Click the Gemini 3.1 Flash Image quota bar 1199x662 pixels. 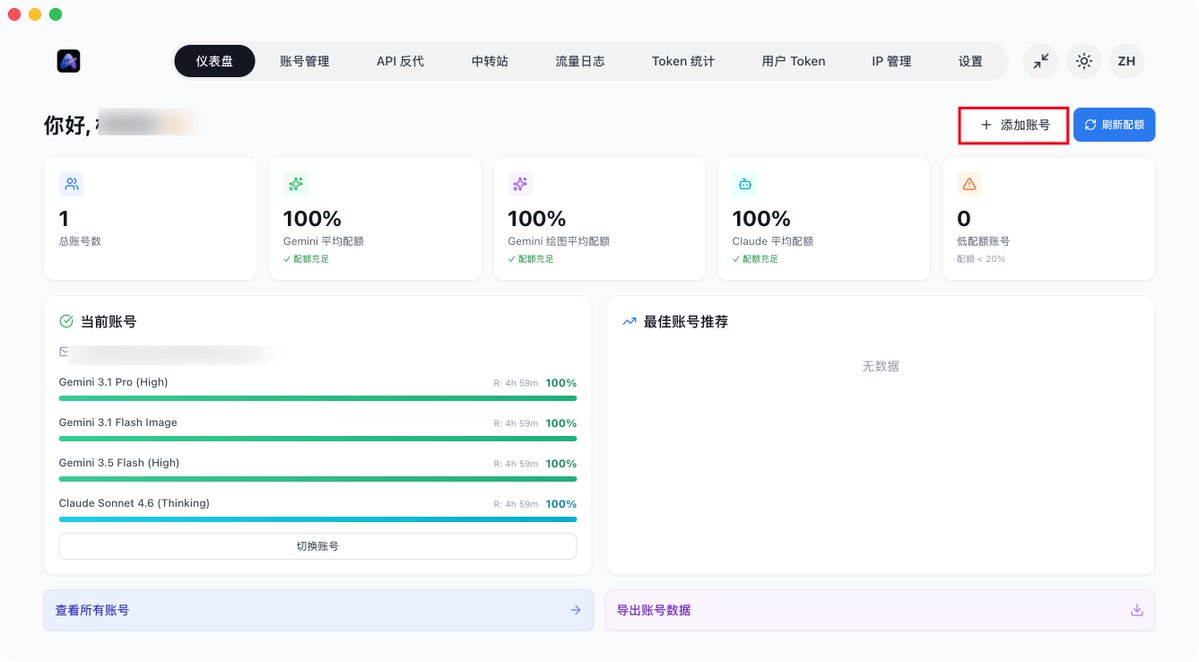[x=317, y=439]
